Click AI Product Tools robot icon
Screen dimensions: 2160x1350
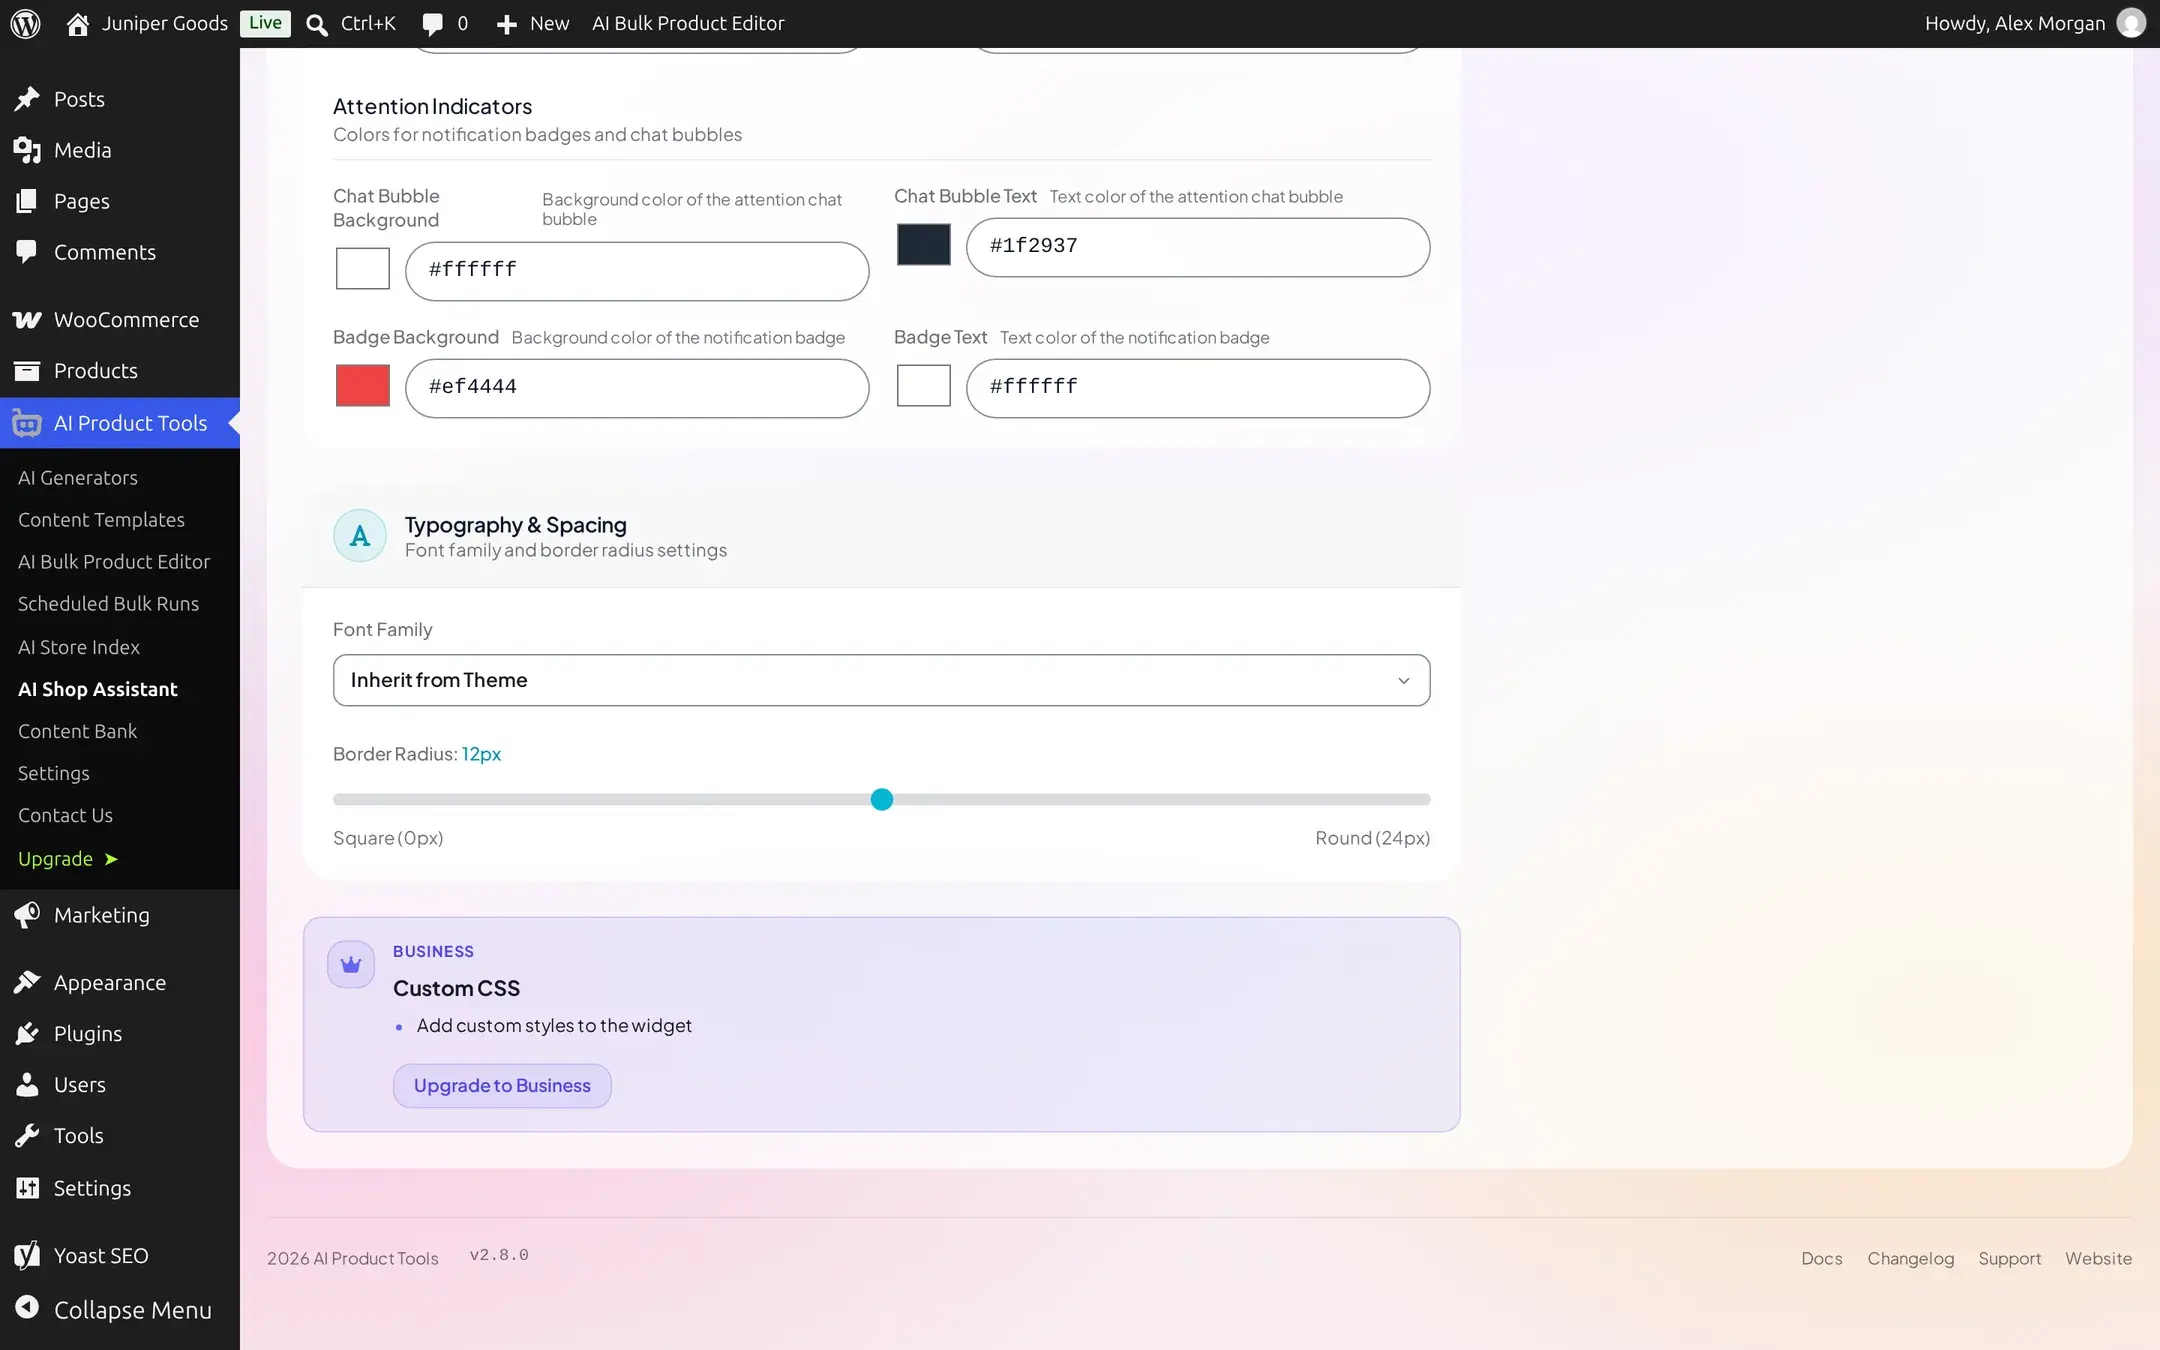[27, 424]
